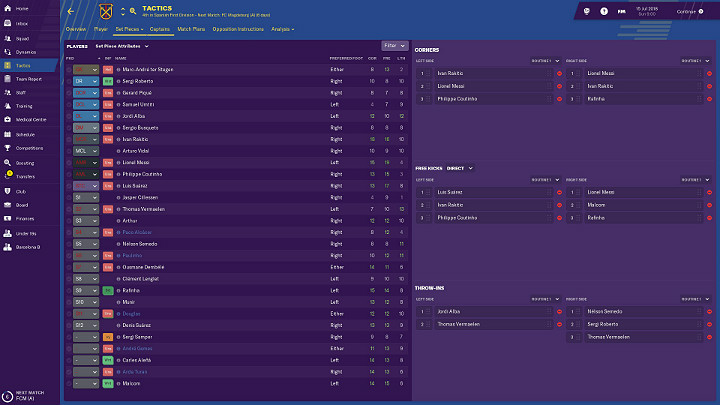720x405 pixels.
Task: Open the free kicks Direct type dropdown
Action: tap(460, 169)
